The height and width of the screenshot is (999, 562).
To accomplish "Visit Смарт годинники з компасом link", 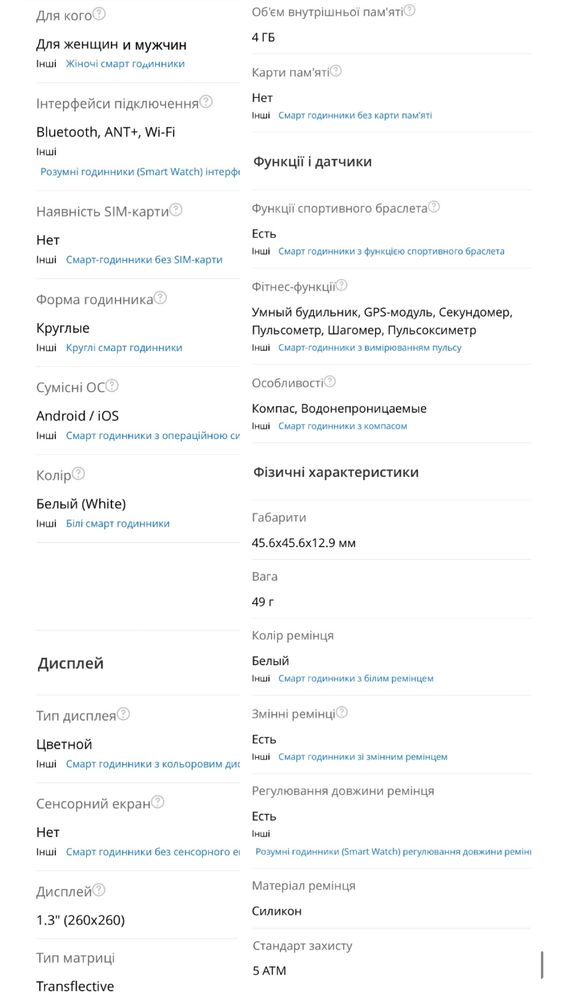I will pos(342,426).
